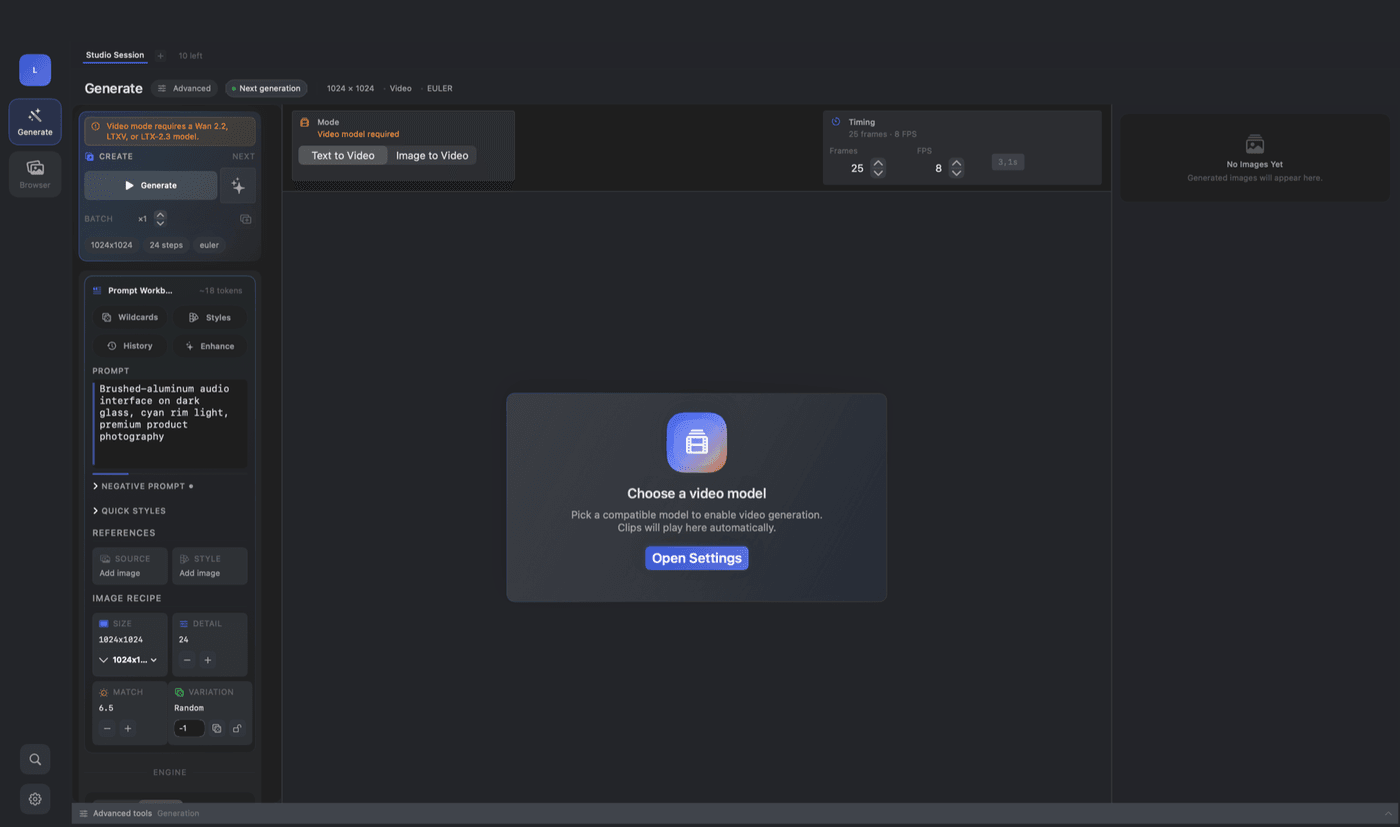Image resolution: width=1400 pixels, height=827 pixels.
Task: Click the batch queue icon
Action: [246, 219]
